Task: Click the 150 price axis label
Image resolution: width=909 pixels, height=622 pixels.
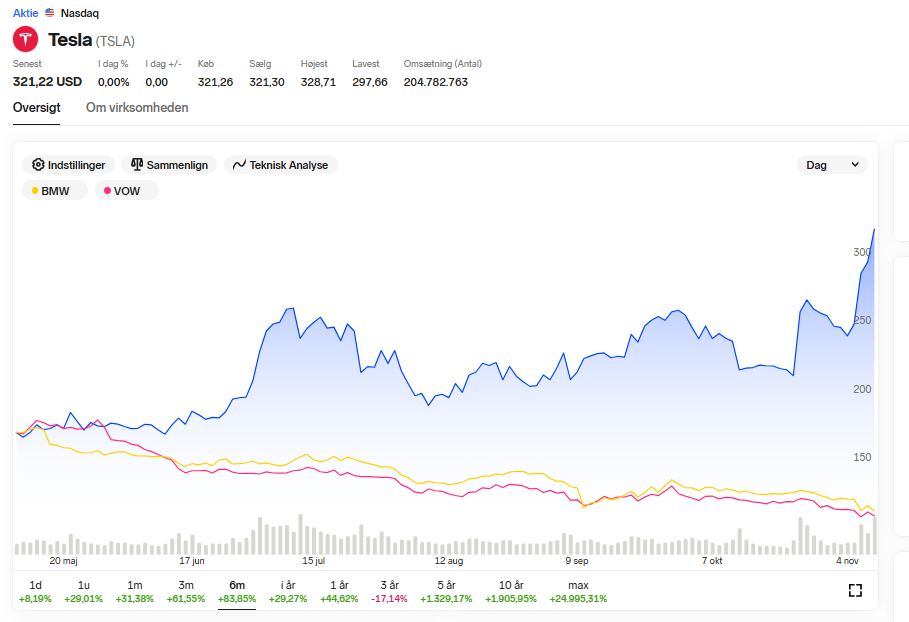Action: [x=862, y=457]
